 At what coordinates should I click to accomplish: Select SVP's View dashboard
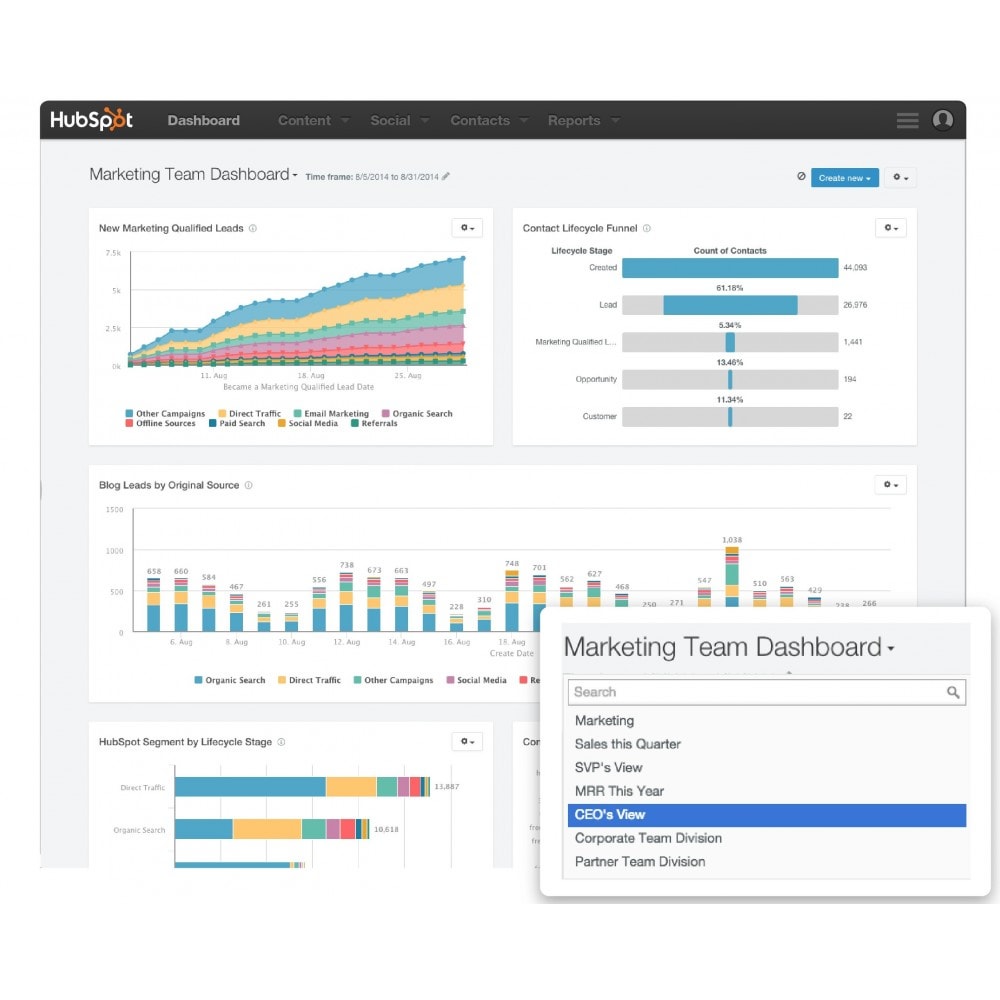[x=767, y=768]
